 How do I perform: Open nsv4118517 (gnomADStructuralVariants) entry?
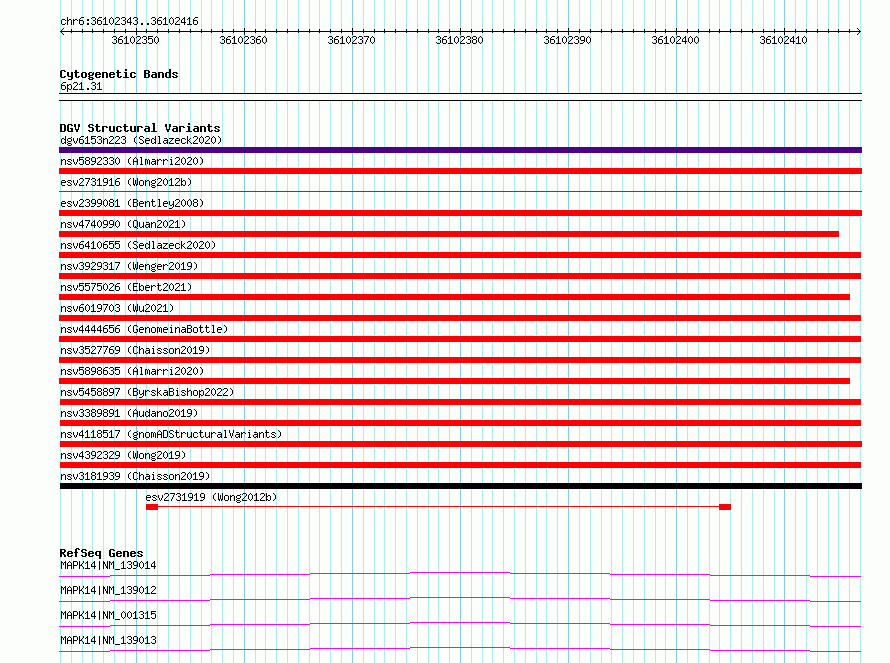point(171,434)
